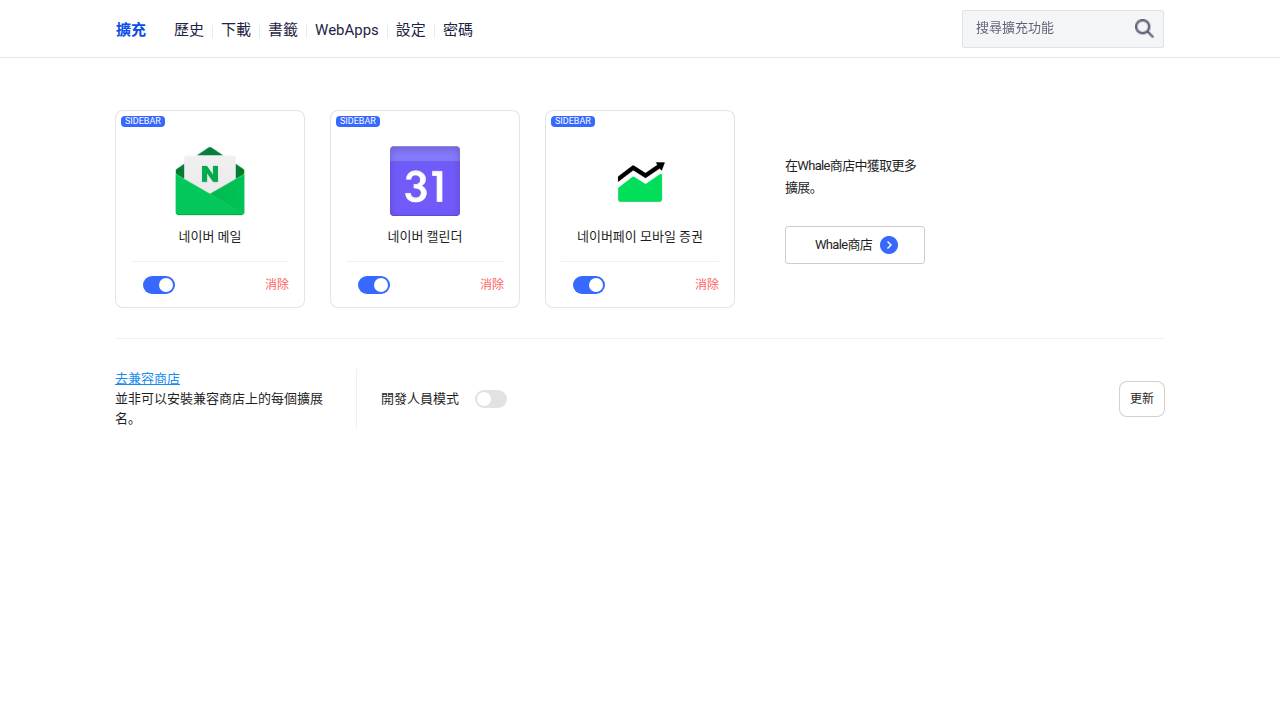Viewport: 1280px width, 720px height.
Task: Go to the 密碼 passwords tab
Action: click(x=458, y=30)
